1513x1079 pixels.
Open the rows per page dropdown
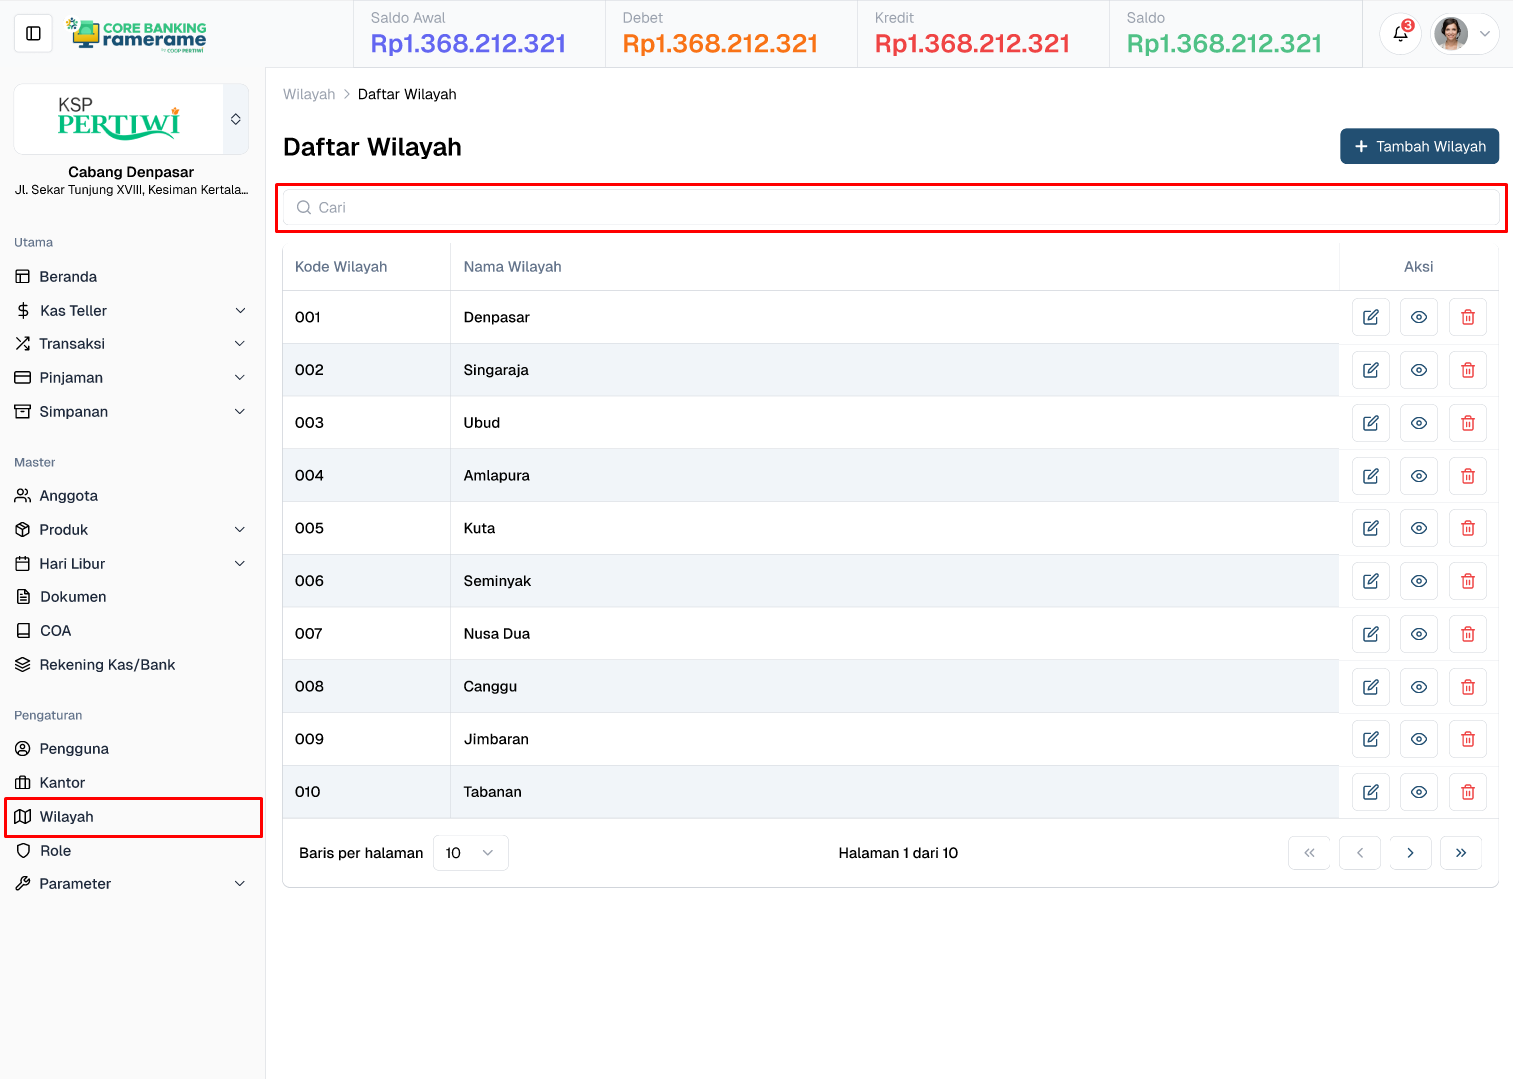(x=470, y=853)
